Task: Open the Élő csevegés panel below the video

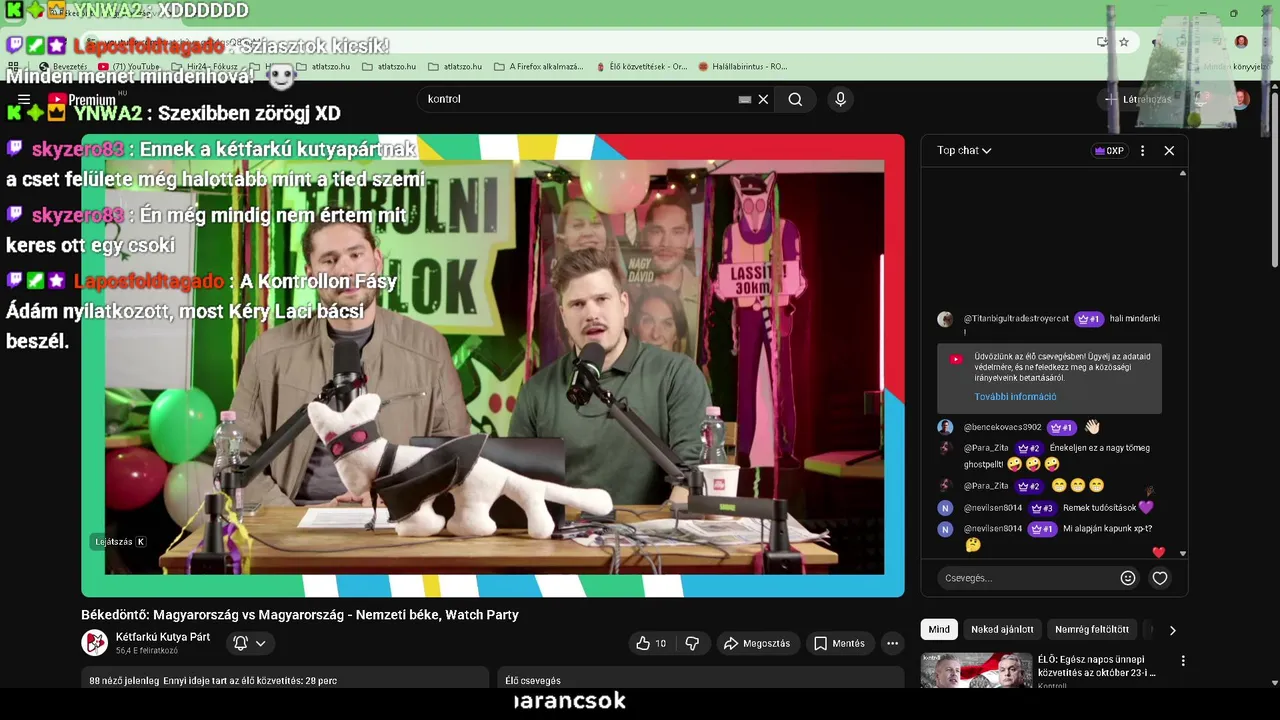Action: 700,679
